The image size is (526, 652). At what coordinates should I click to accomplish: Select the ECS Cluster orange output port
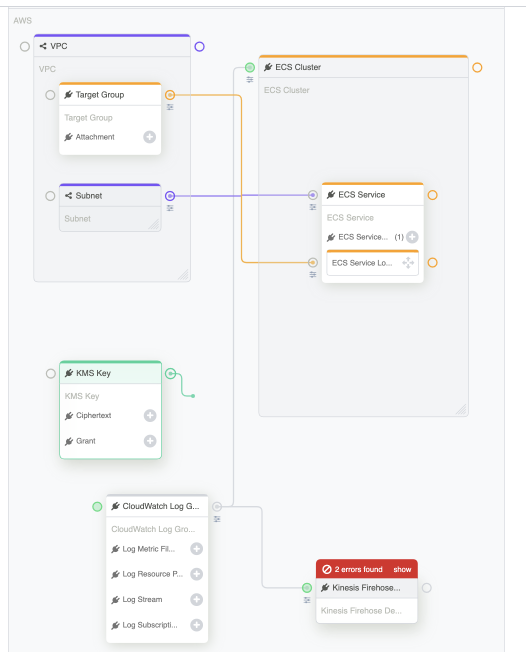[477, 67]
